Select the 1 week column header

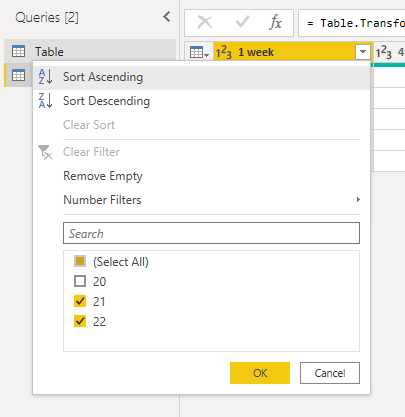click(x=293, y=52)
